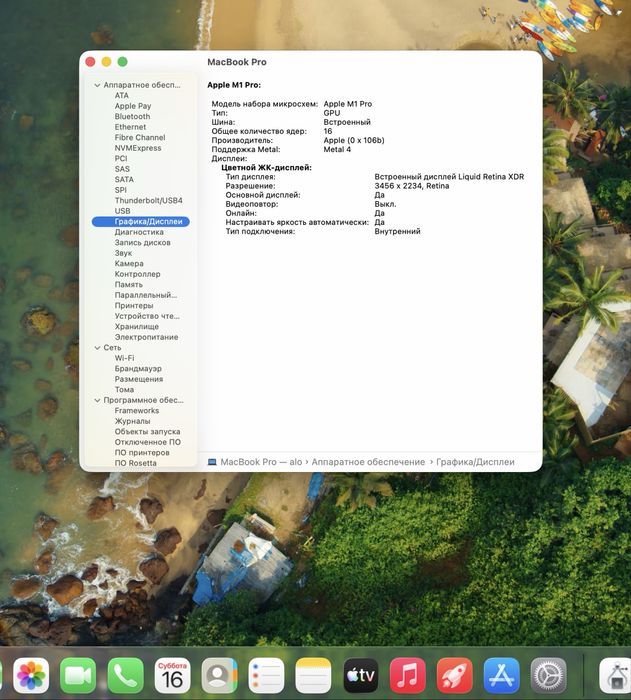This screenshot has height=700, width=631.
Task: Select USB in the sidebar
Action: 122,211
